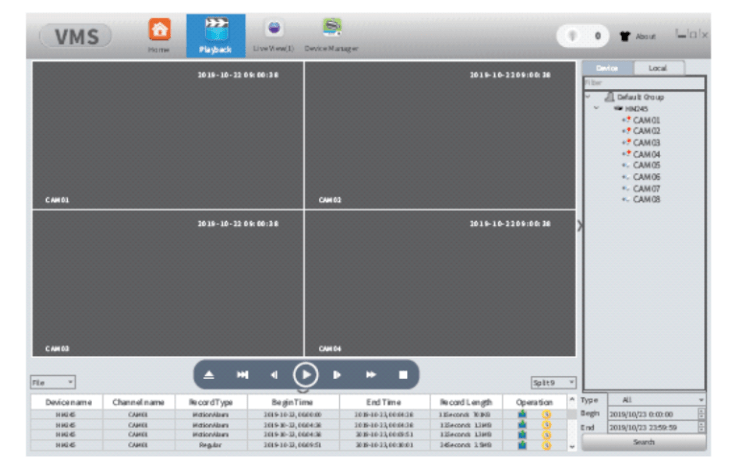Collapse the HM245 device node
Viewport: 750px width, 467px height.
coord(597,108)
